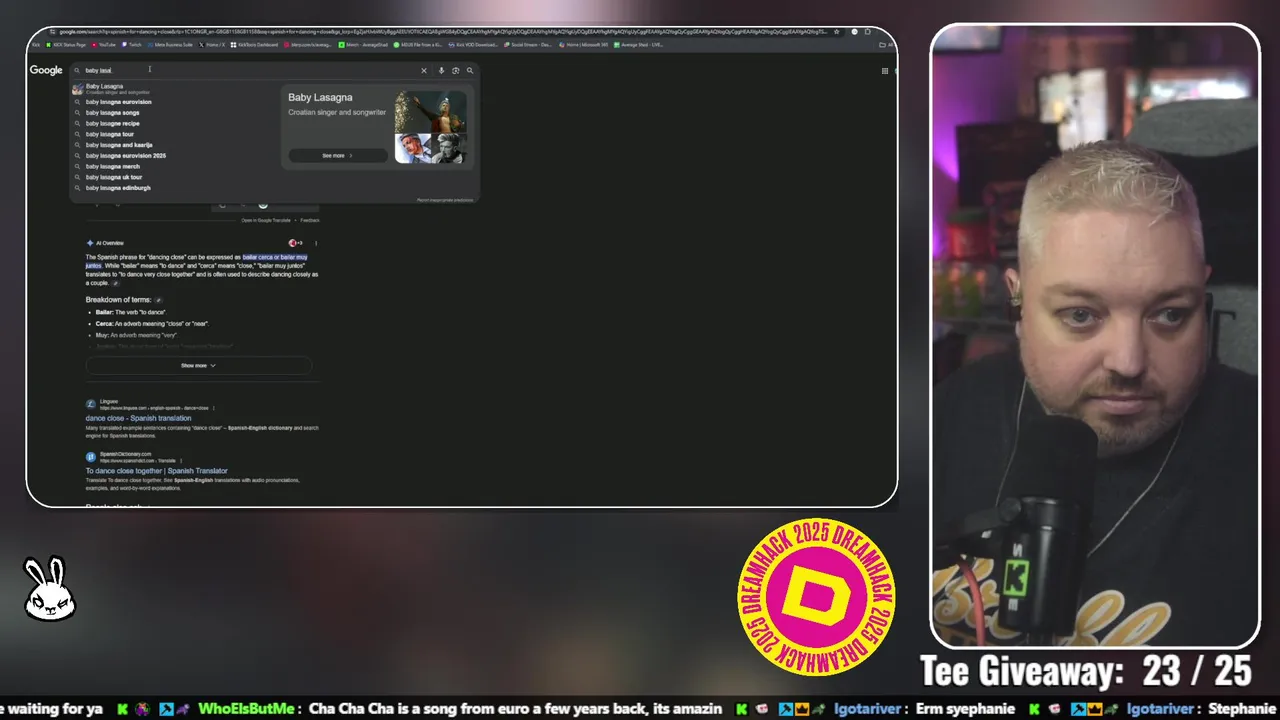Image resolution: width=1280 pixels, height=720 pixels.
Task: Open Merch - AverageShad bookmark
Action: pyautogui.click(x=363, y=45)
